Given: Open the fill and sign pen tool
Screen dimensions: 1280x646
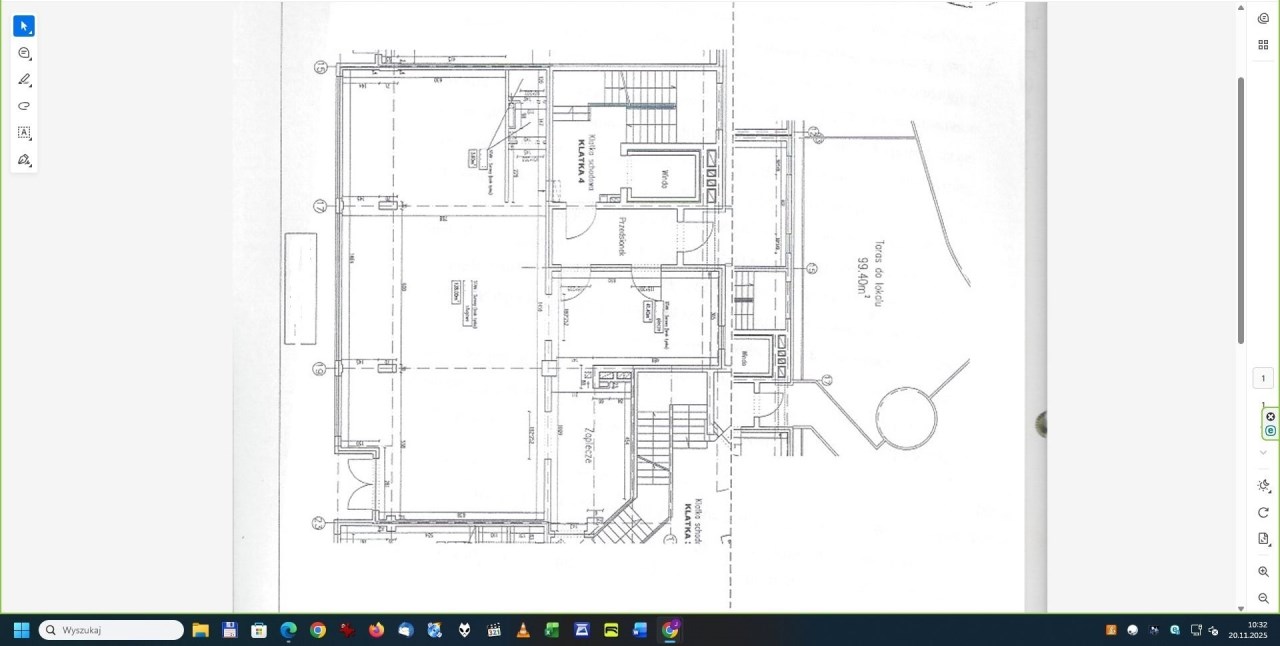Looking at the screenshot, I should coord(24,160).
